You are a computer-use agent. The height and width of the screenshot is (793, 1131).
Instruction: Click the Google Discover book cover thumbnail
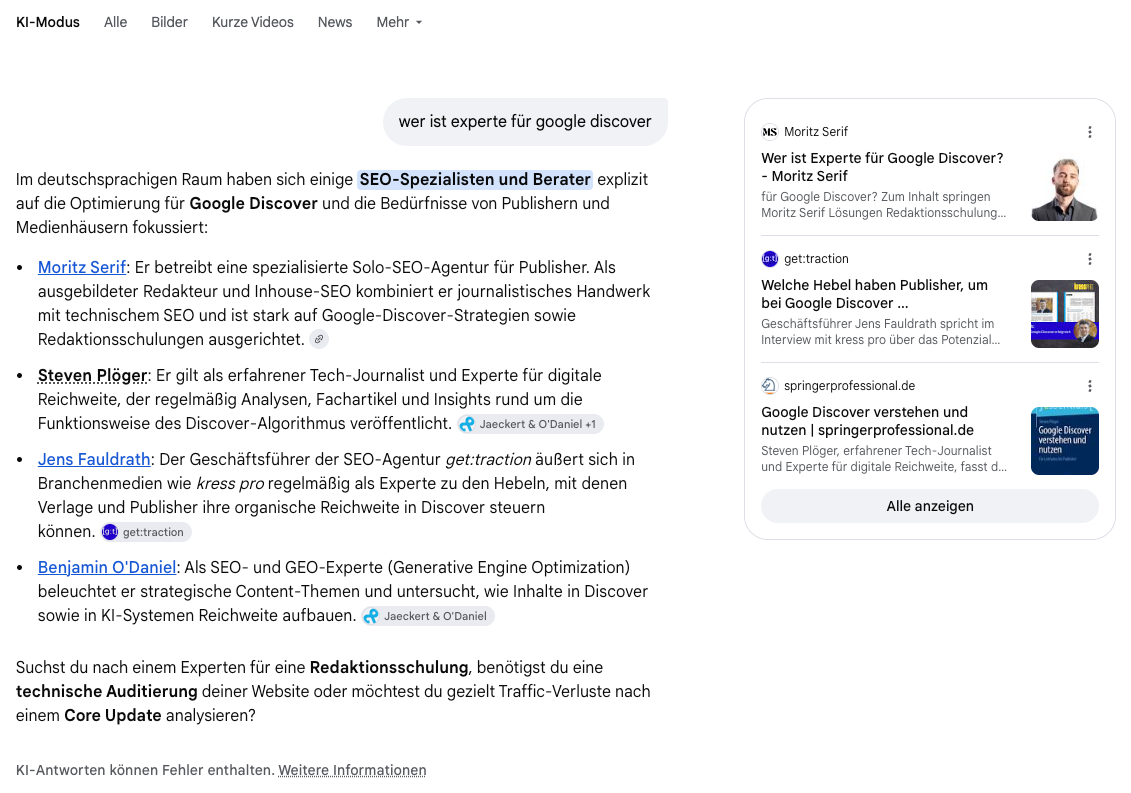[1065, 442]
